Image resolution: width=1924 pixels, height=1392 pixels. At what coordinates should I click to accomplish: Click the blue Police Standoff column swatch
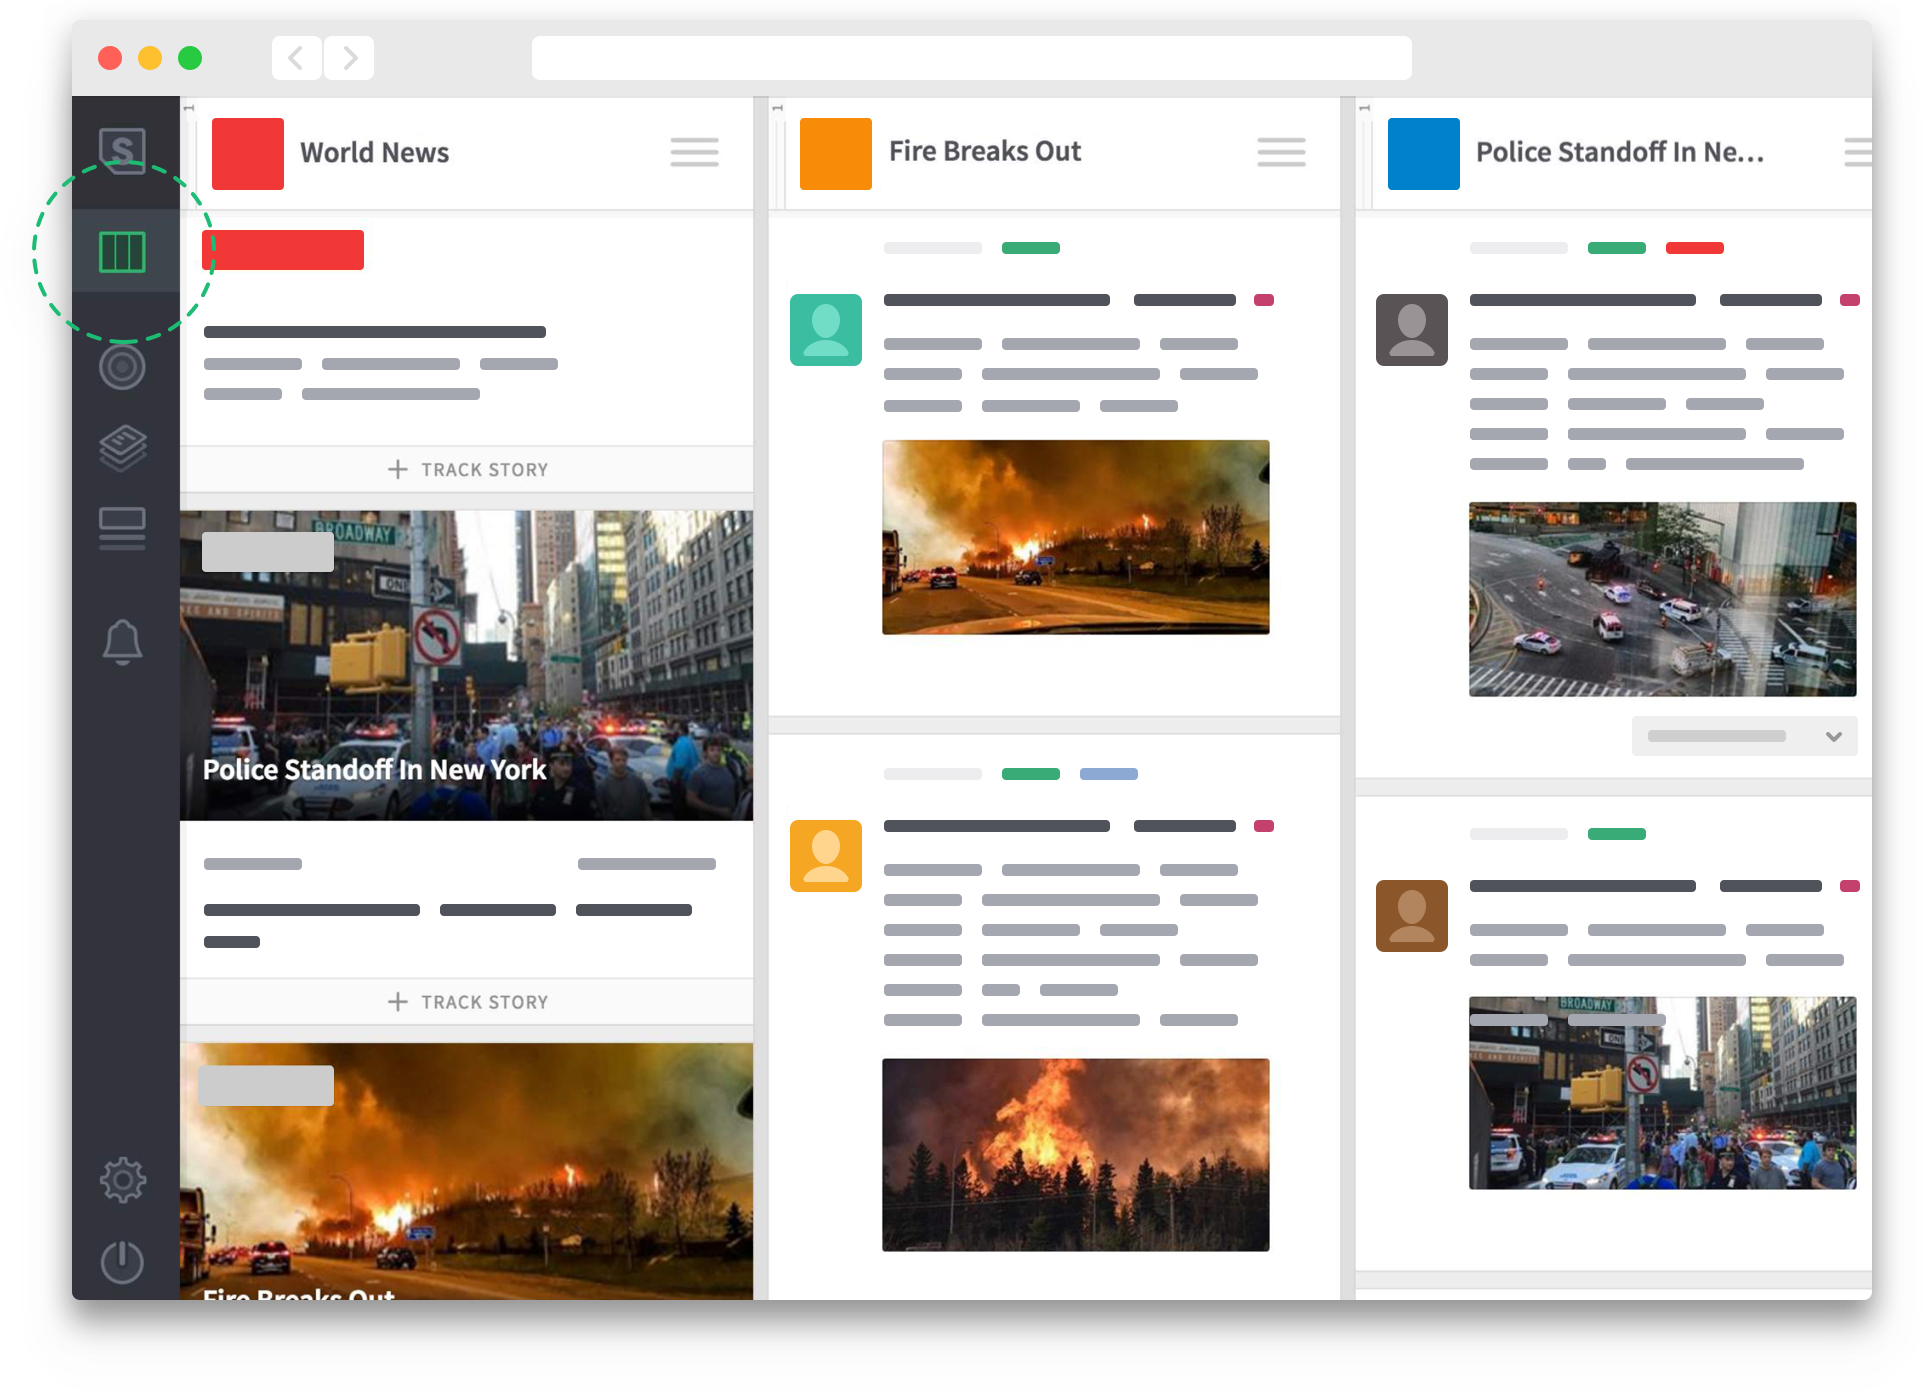[1423, 153]
